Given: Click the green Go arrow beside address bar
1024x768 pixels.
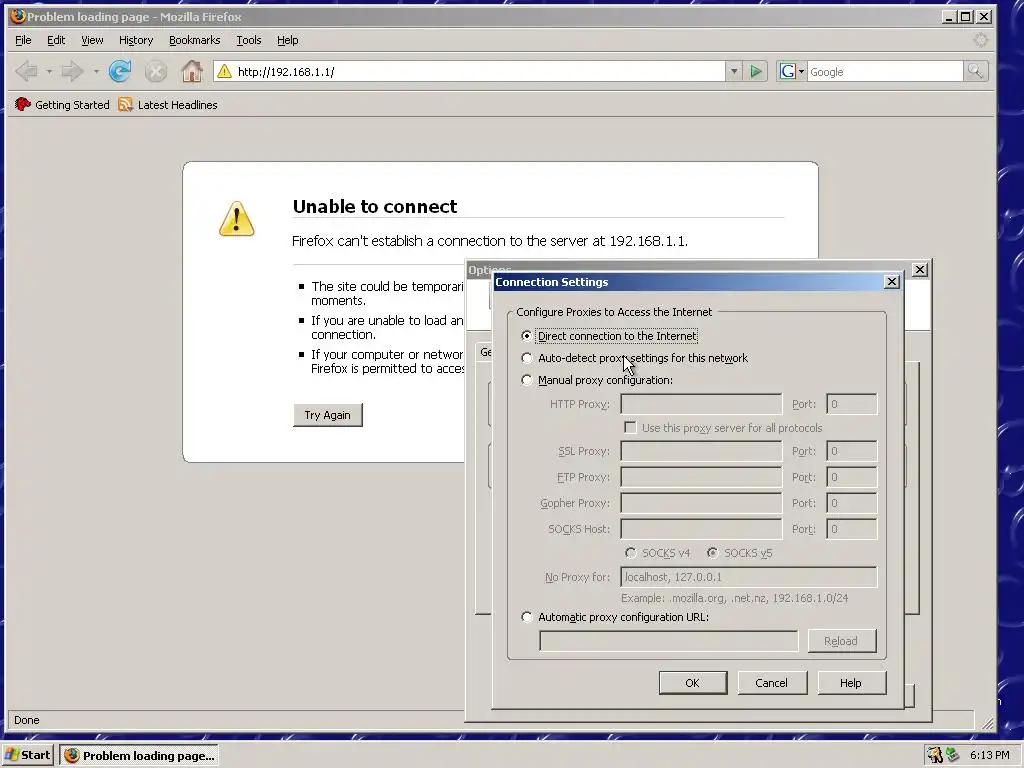Looking at the screenshot, I should point(756,71).
